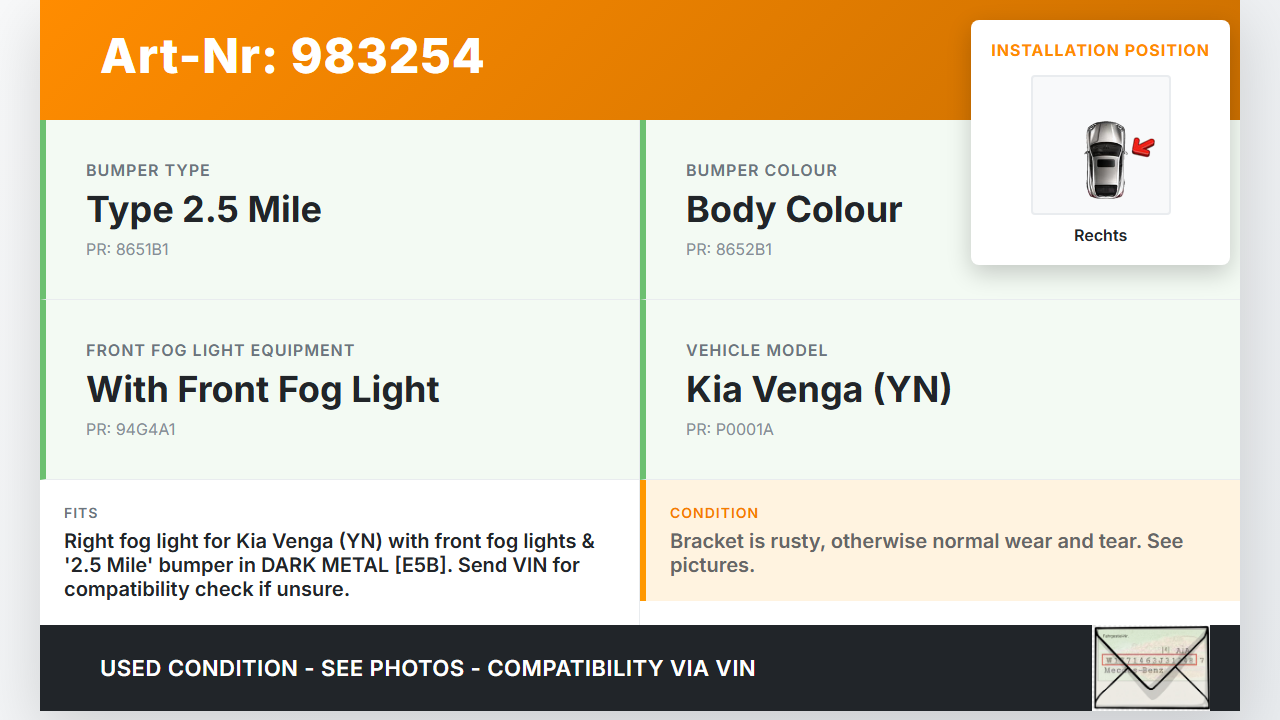Click the top-view car image
The width and height of the screenshot is (1280, 720).
click(x=1104, y=160)
